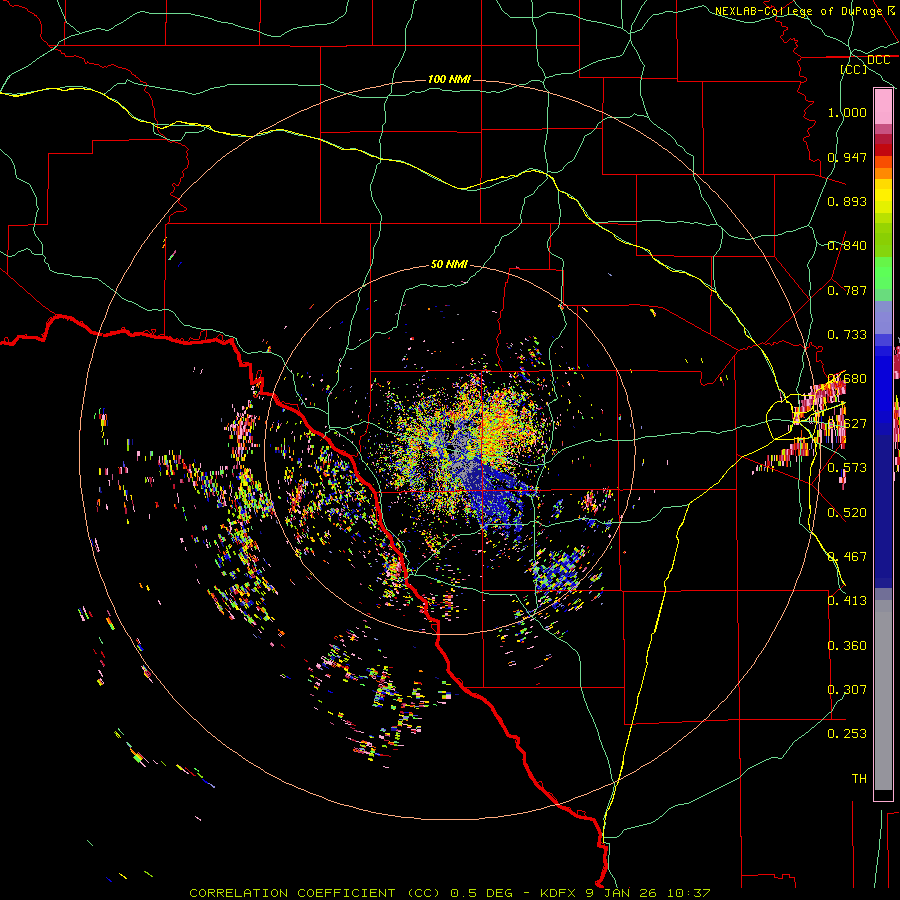Image resolution: width=900 pixels, height=900 pixels.
Task: Click the 1.000 legend value
Action: coord(847,112)
